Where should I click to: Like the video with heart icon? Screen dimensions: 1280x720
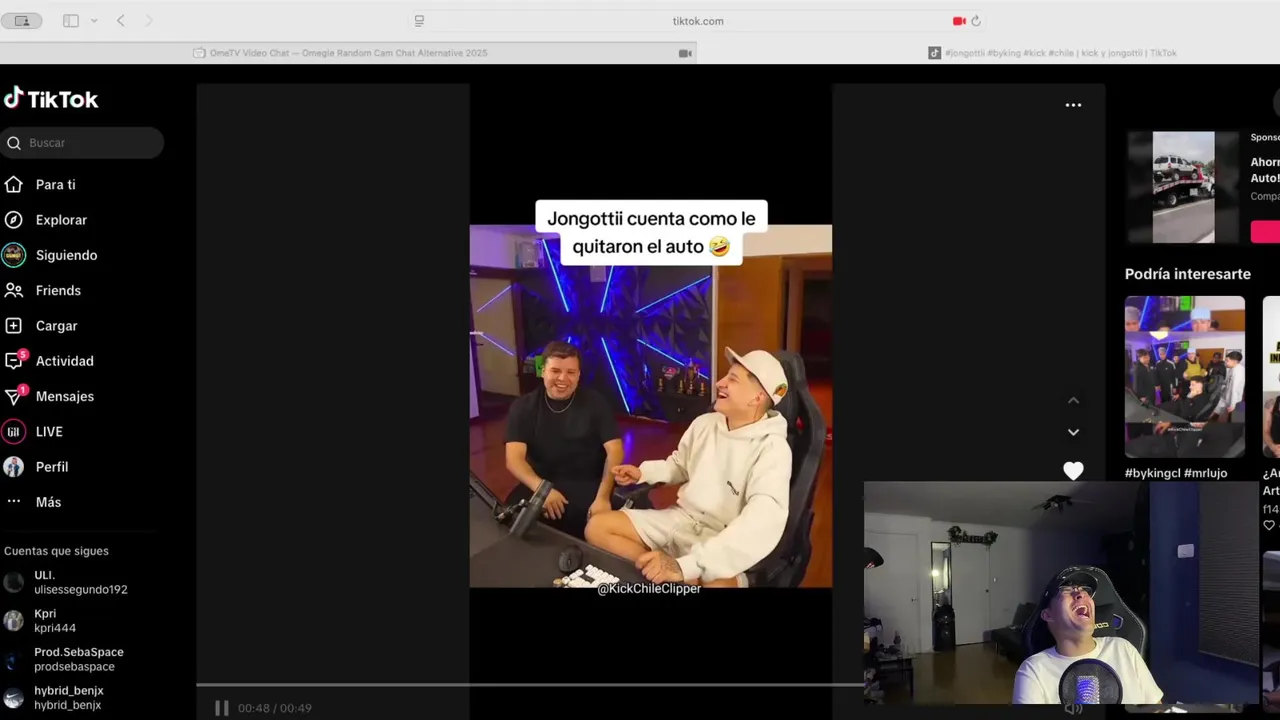pyautogui.click(x=1073, y=470)
